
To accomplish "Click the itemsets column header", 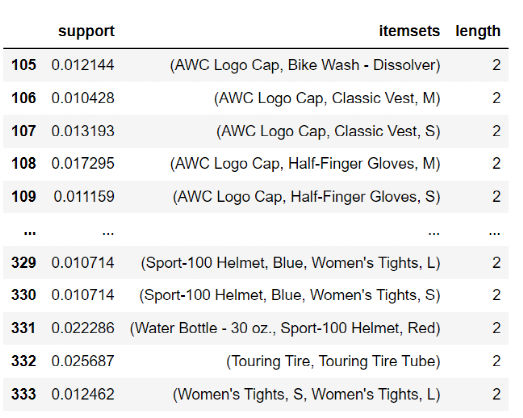I will (x=409, y=31).
